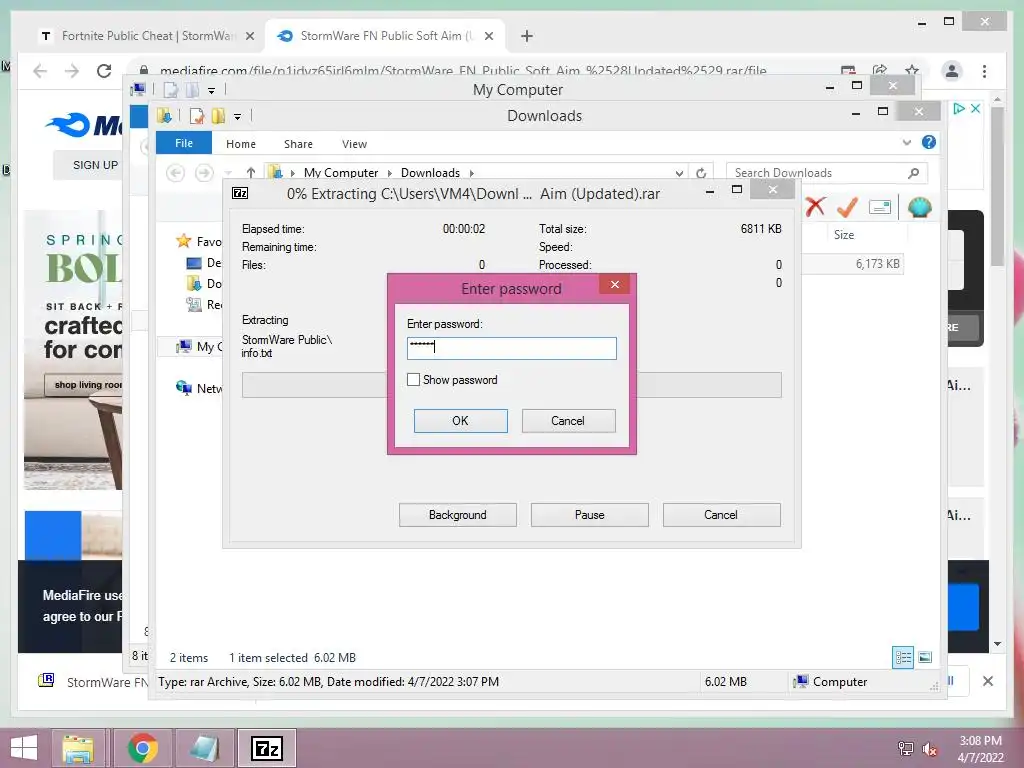Viewport: 1024px width, 768px height.
Task: Open Explorer help question mark icon
Action: (929, 142)
